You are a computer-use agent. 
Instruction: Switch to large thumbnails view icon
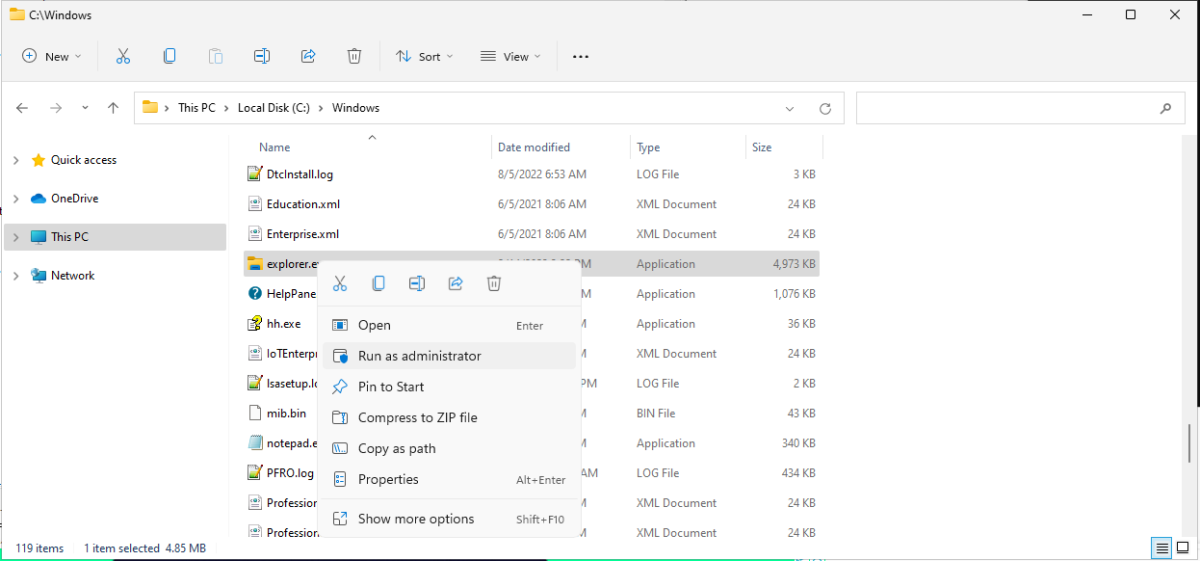click(x=1182, y=548)
